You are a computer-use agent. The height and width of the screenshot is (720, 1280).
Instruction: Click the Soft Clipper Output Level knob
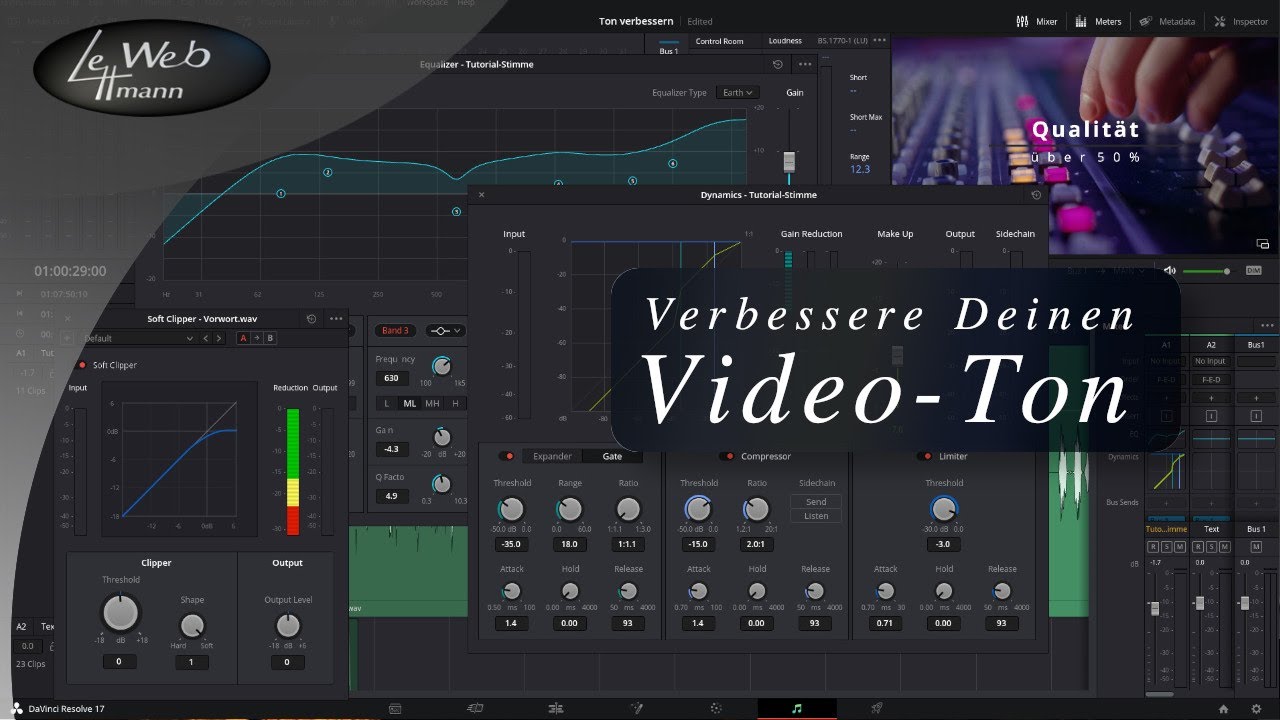point(287,625)
